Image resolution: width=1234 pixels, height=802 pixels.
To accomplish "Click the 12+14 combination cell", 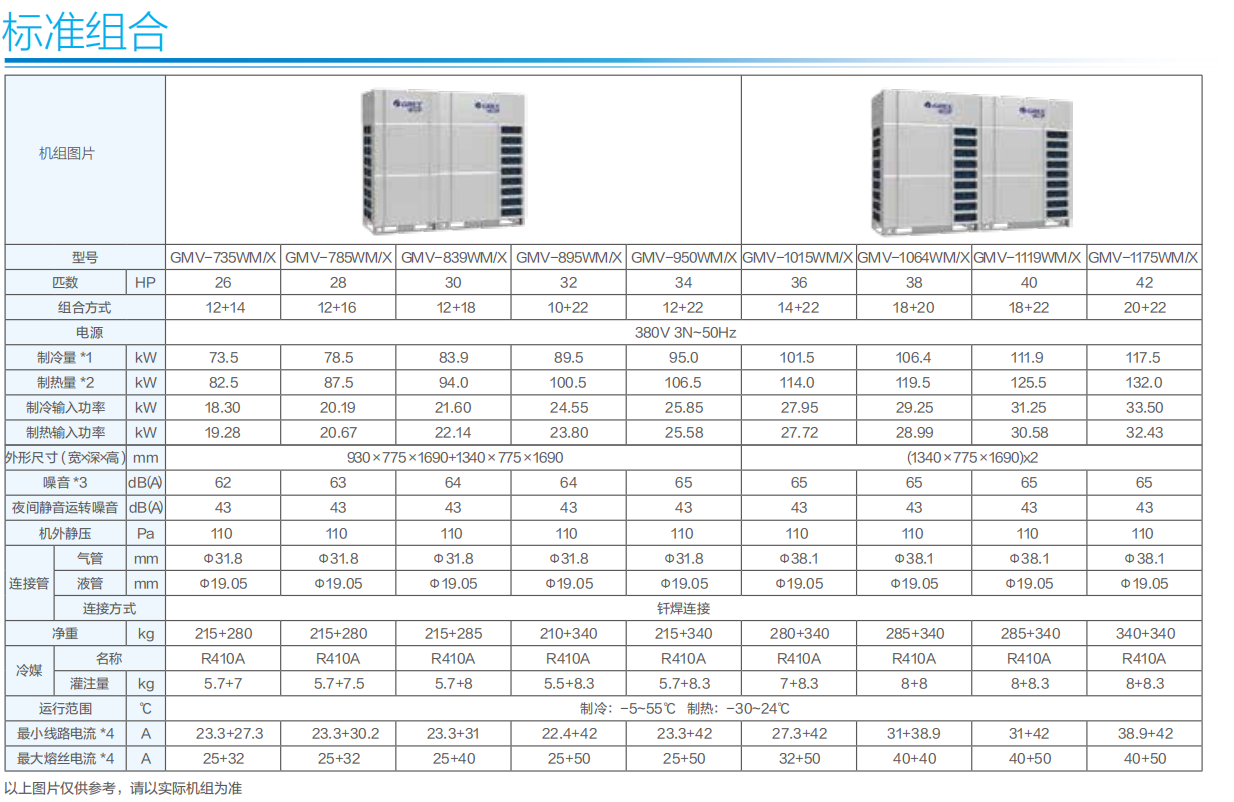I will [x=223, y=307].
